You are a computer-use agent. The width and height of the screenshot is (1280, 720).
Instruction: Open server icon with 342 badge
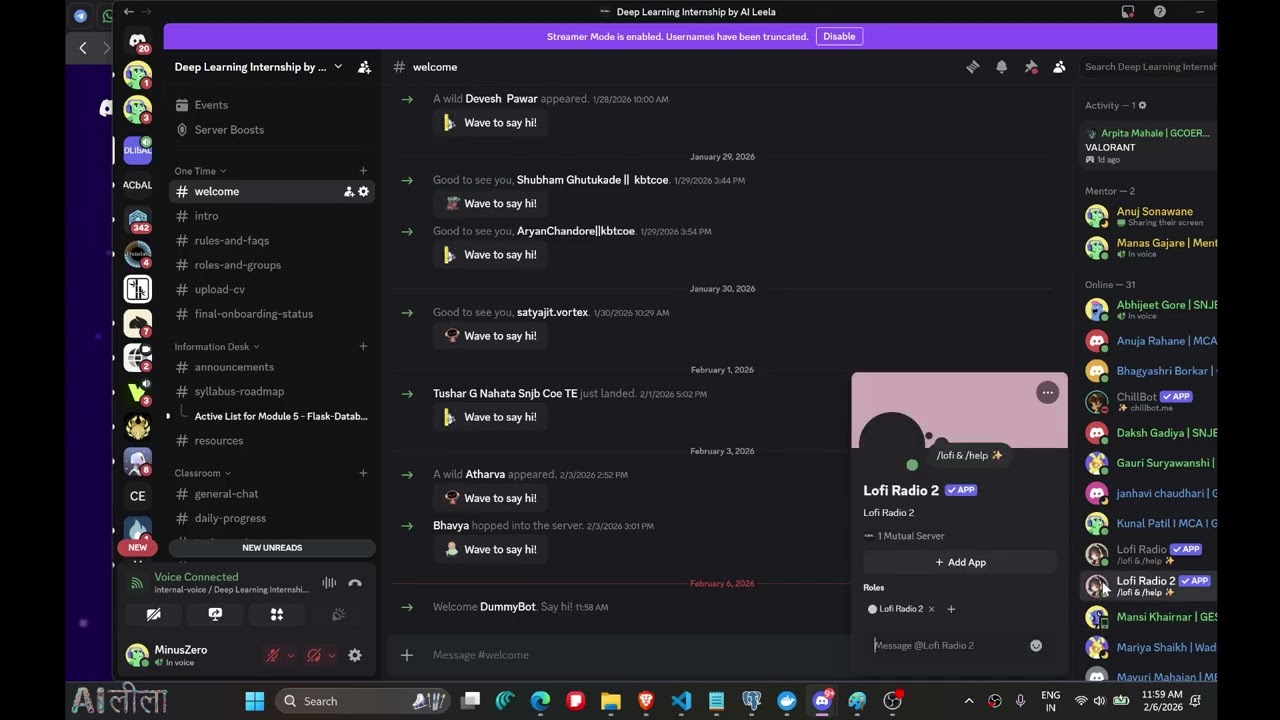tap(137, 219)
